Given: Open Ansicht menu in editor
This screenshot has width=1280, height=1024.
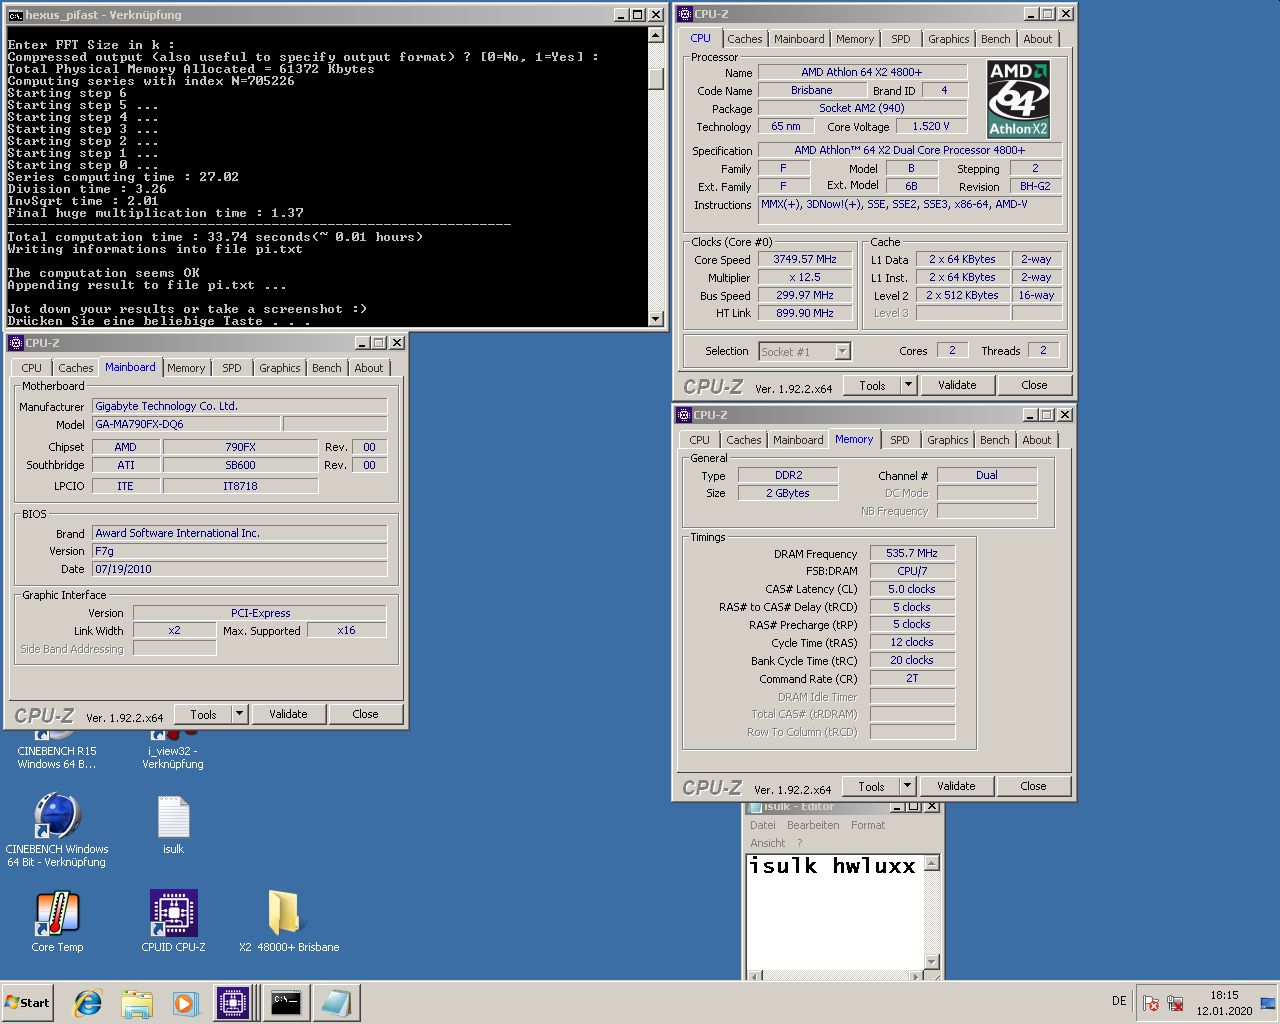Looking at the screenshot, I should tap(768, 843).
